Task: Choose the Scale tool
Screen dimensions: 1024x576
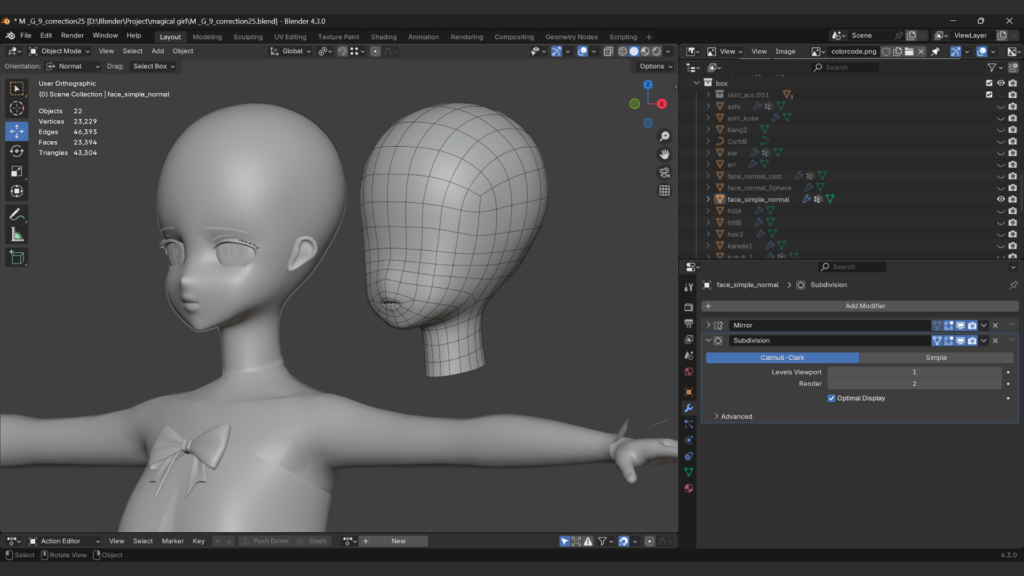Action: 17,171
